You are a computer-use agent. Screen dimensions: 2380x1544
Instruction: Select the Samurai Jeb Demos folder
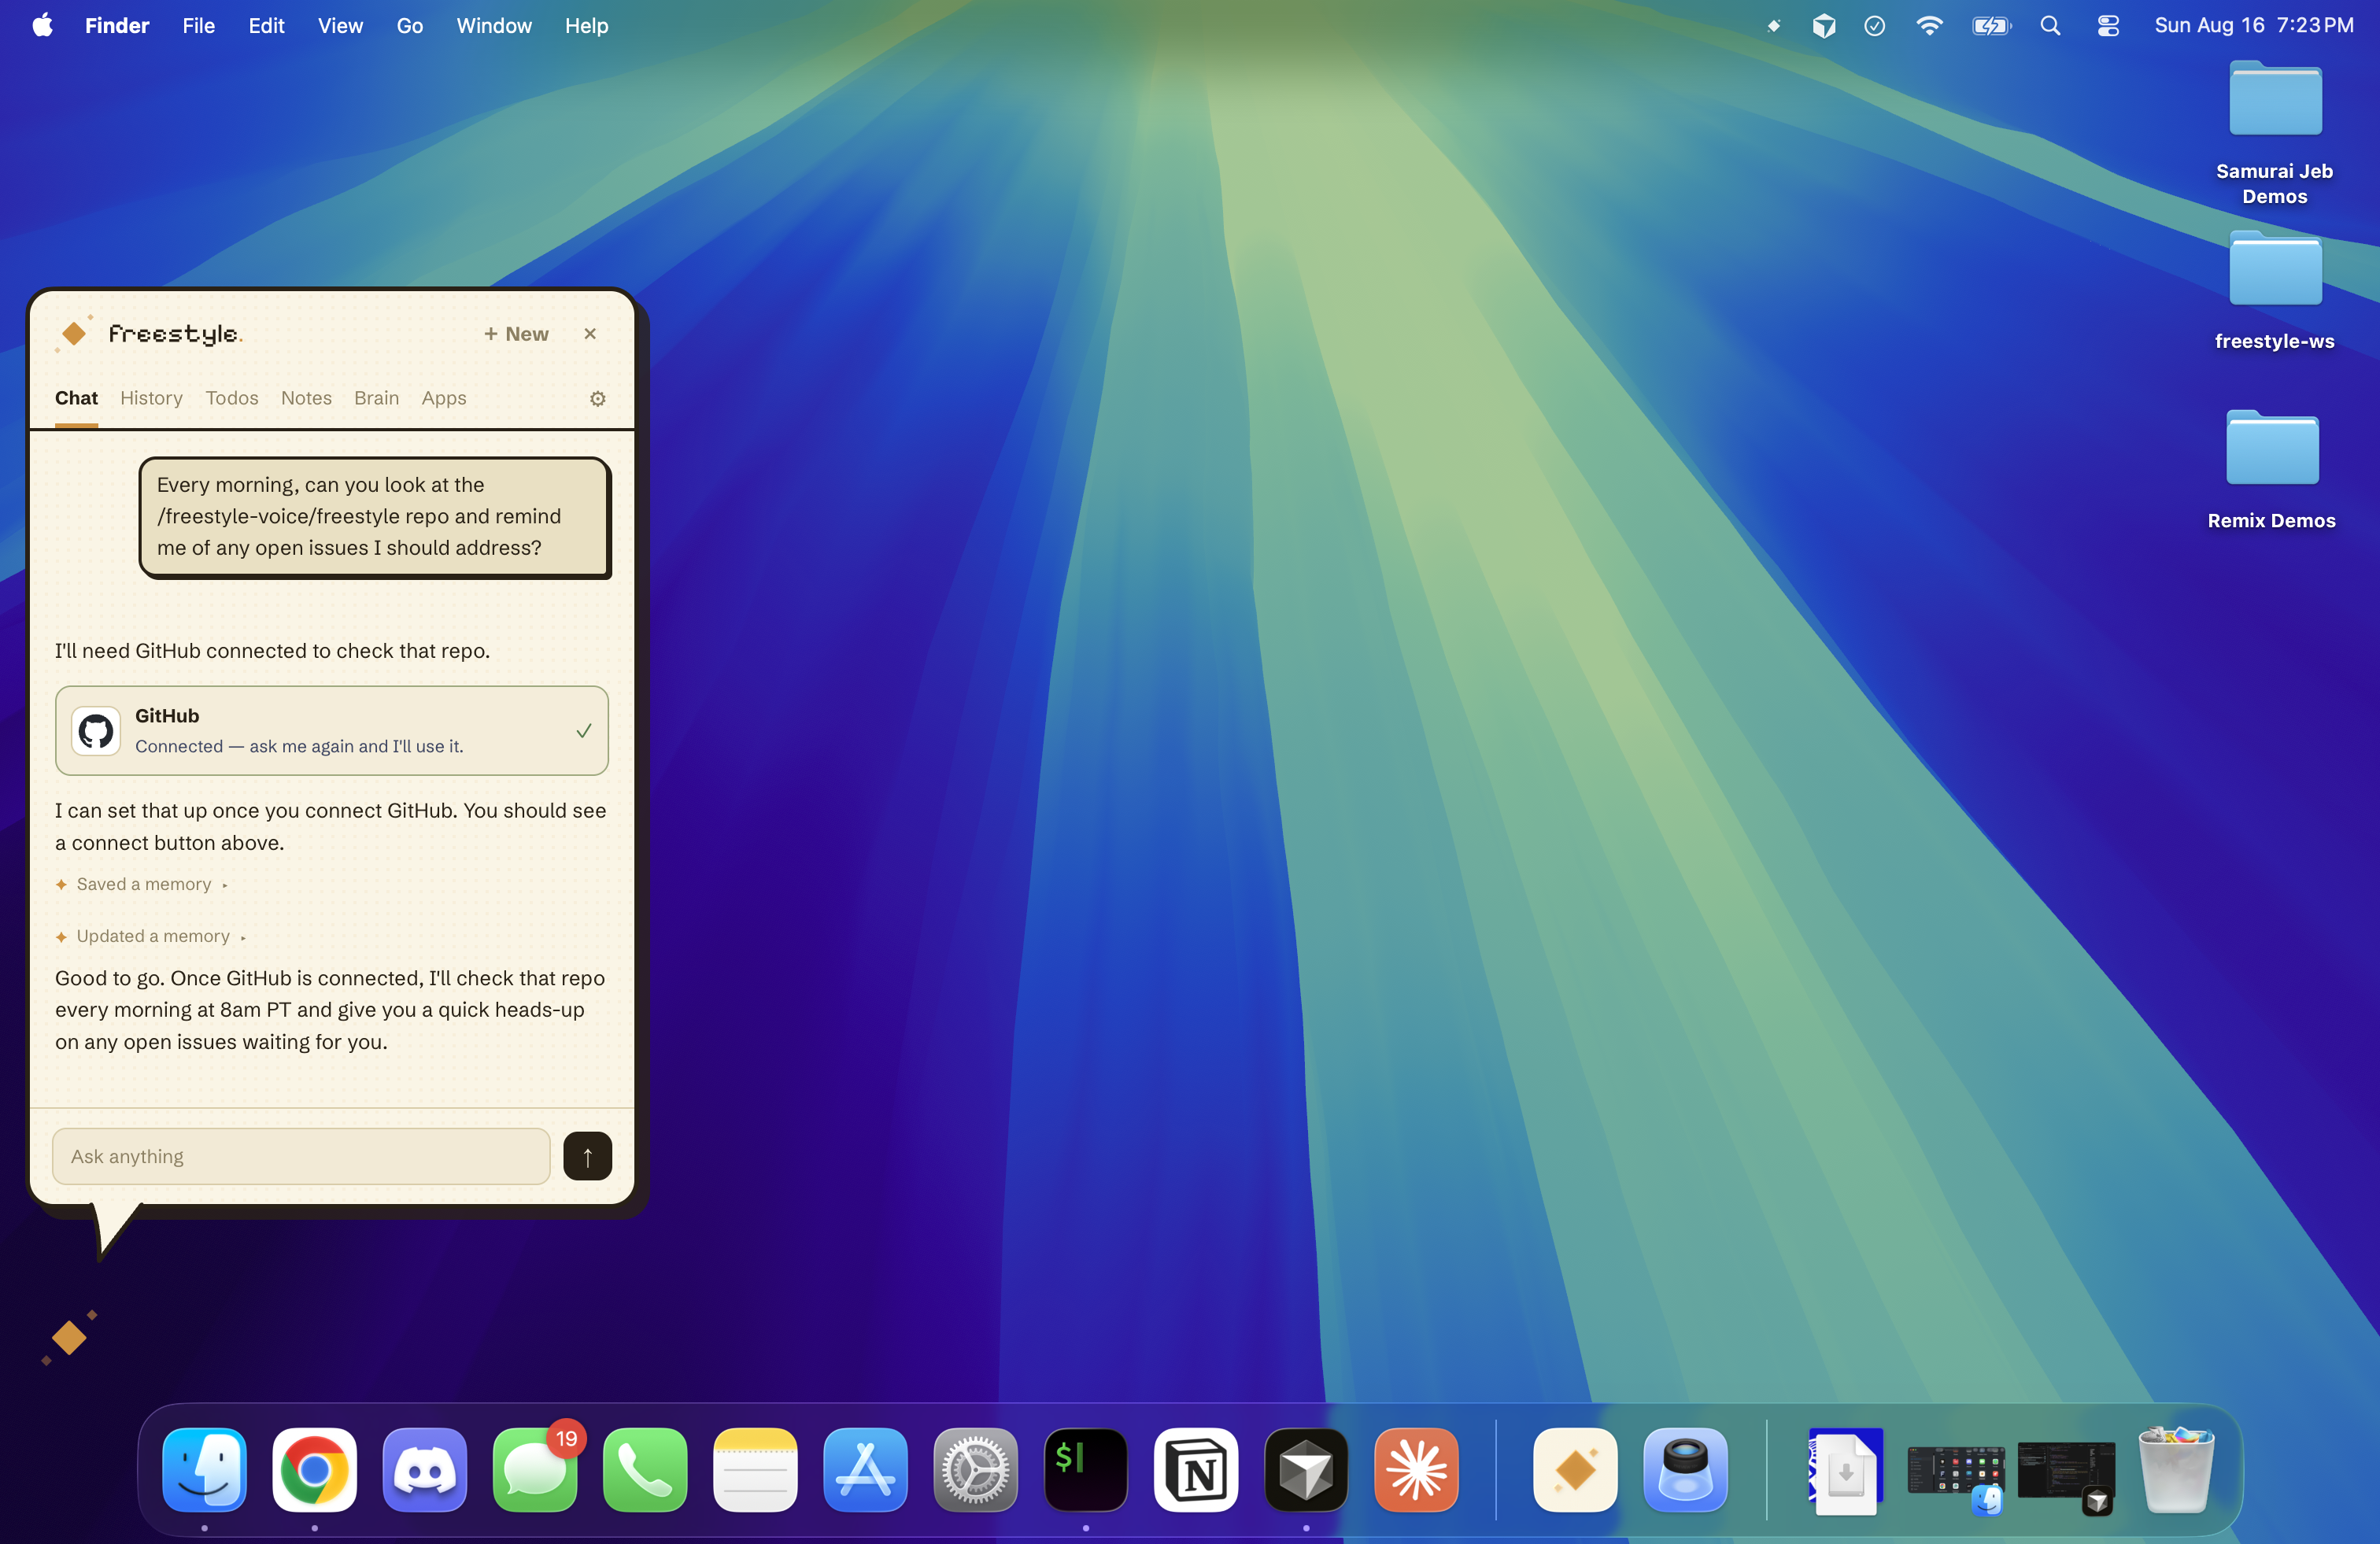coord(2275,133)
